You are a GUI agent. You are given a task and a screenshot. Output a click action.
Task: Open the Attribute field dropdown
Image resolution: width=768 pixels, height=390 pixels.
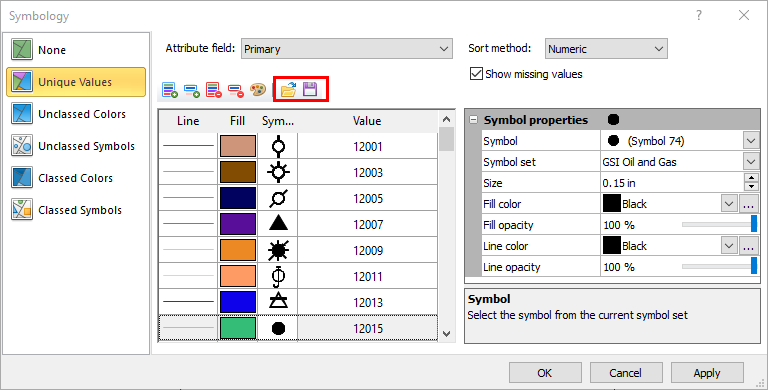point(347,49)
